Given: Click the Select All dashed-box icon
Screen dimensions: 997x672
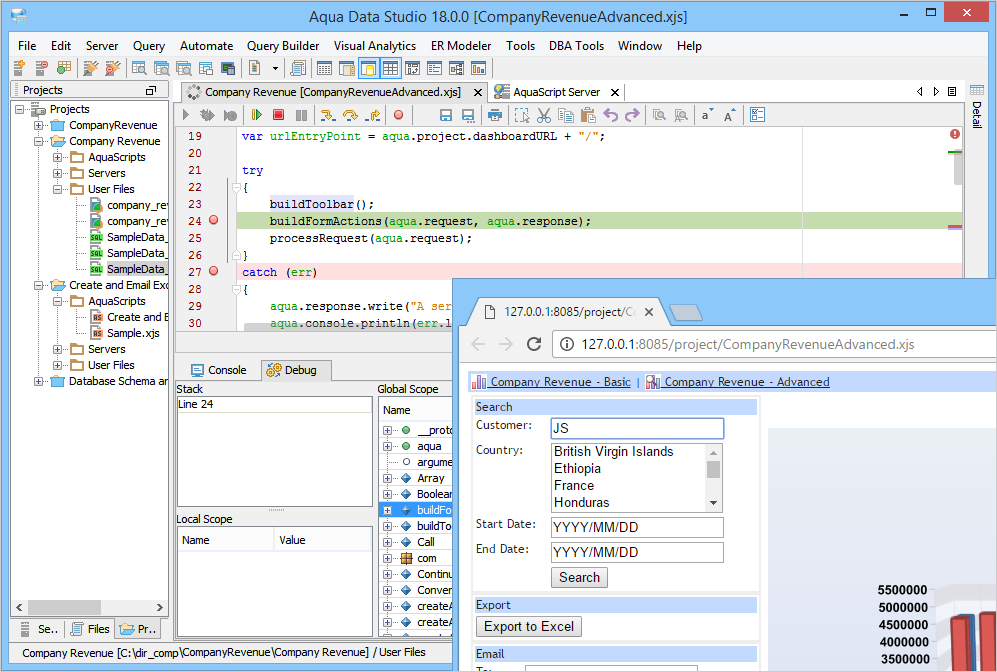Looking at the screenshot, I should coord(521,115).
